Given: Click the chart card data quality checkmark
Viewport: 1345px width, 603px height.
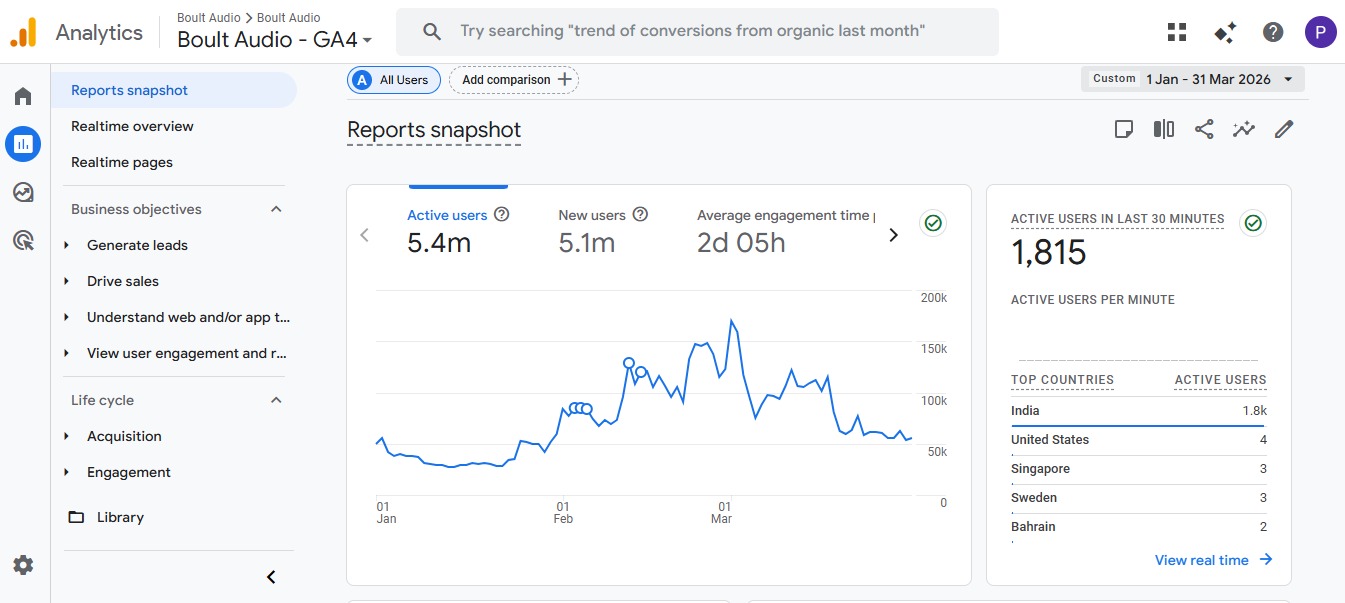Looking at the screenshot, I should (x=933, y=223).
